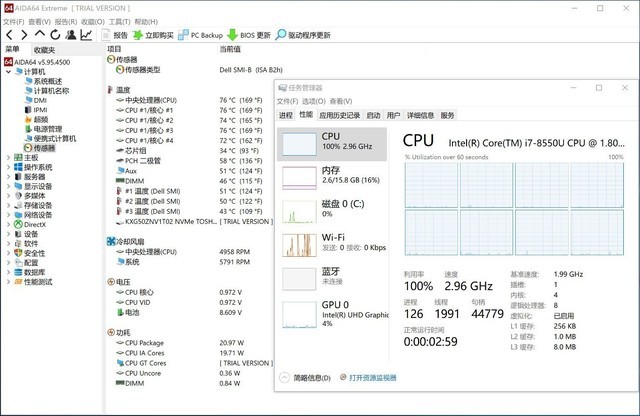Select 系统概述 in the tree
Viewport: 640px width, 416px height.
click(43, 81)
